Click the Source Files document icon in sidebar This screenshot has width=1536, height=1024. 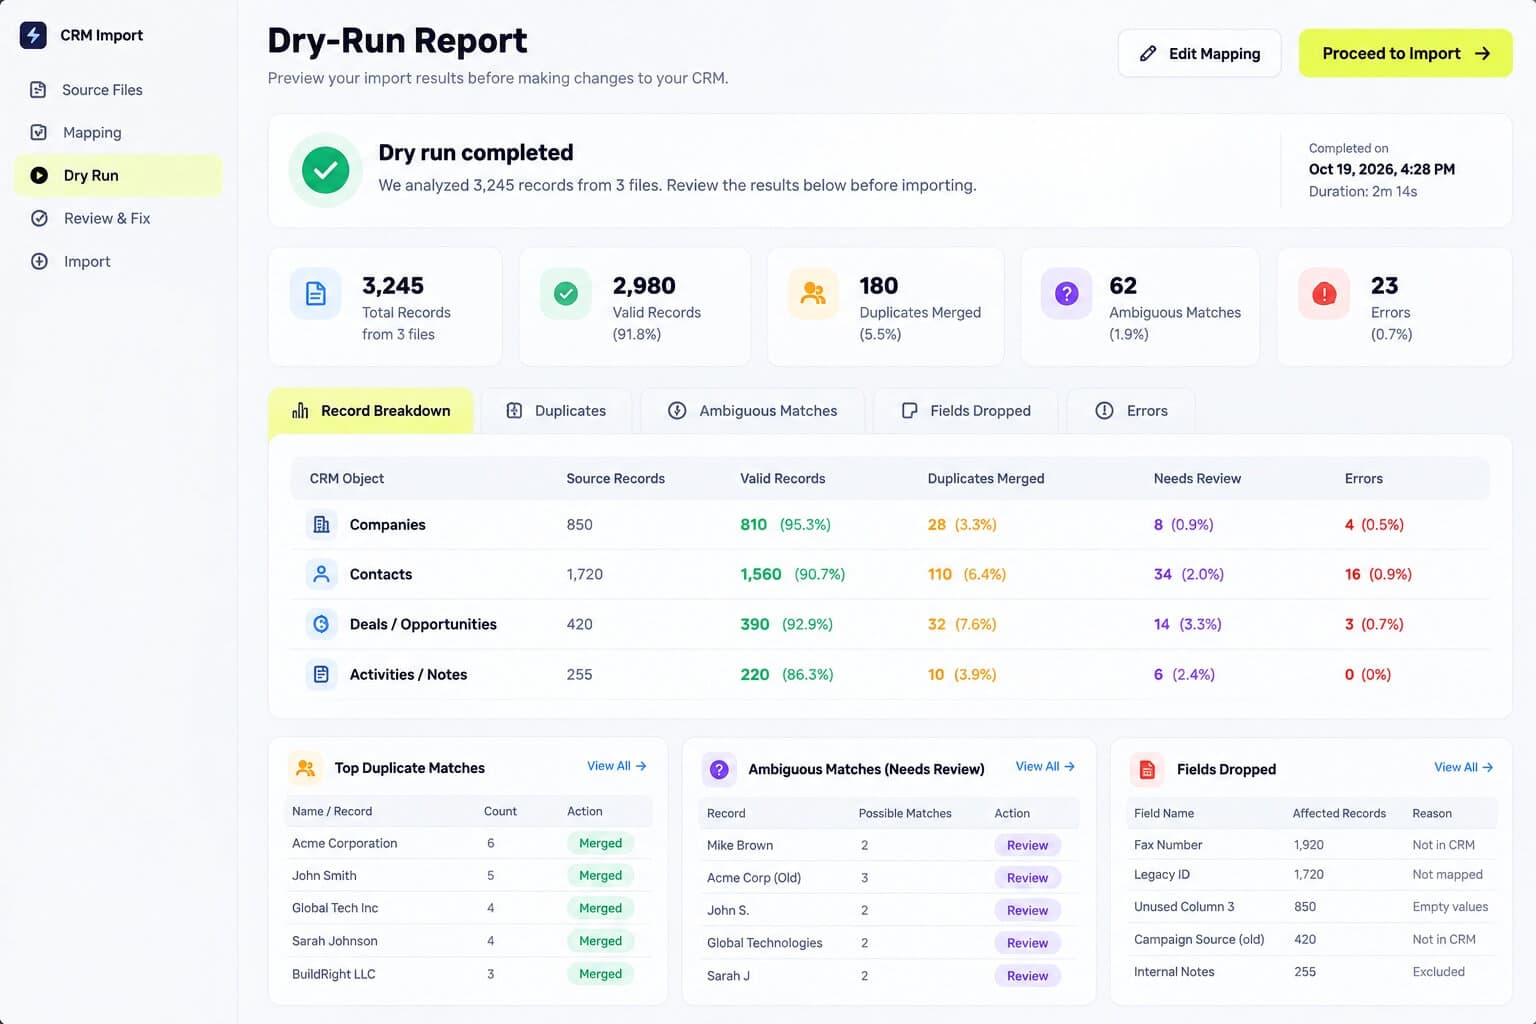click(x=38, y=90)
